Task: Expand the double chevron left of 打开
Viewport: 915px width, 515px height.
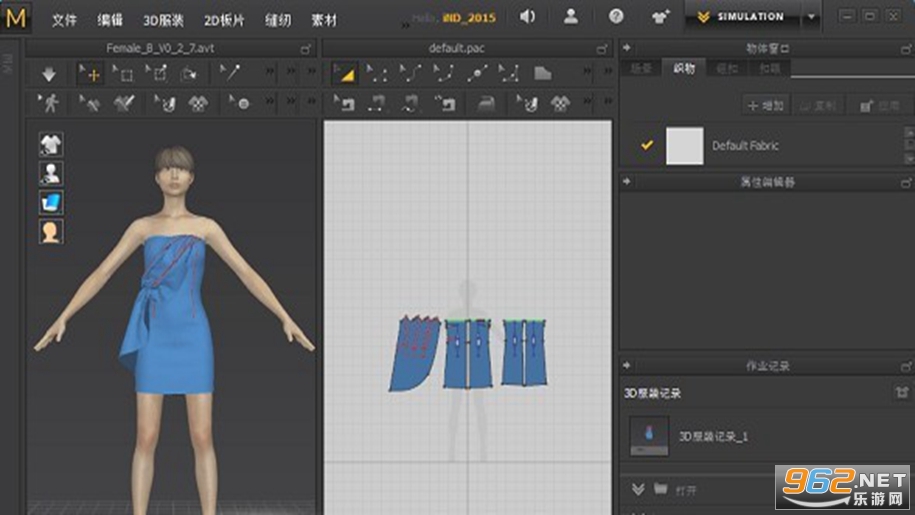Action: point(638,489)
